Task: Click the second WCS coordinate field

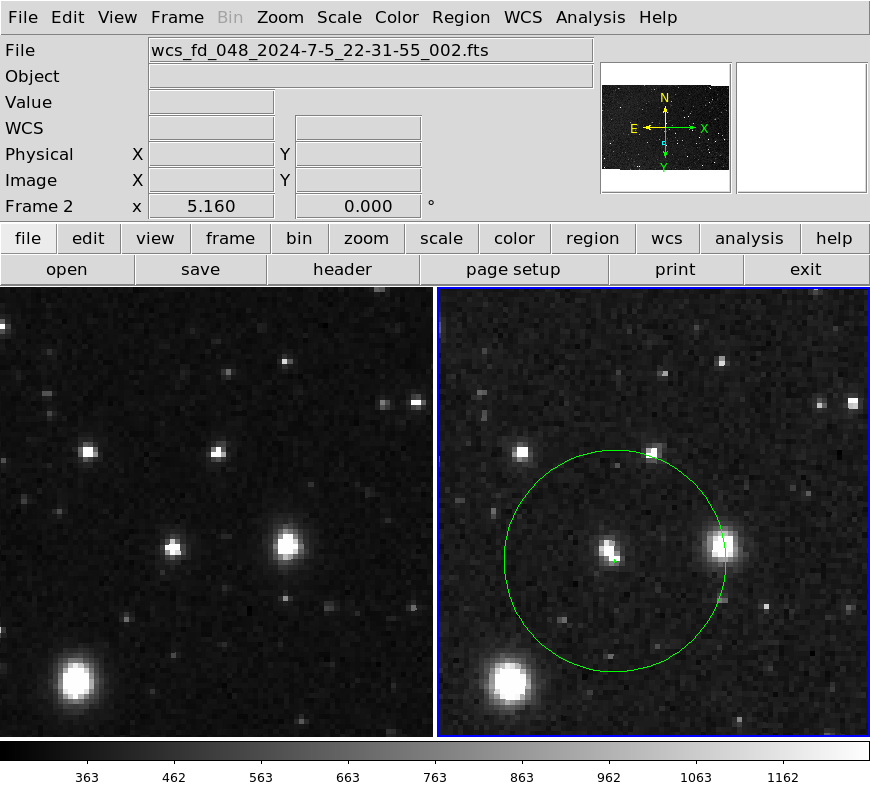Action: [358, 129]
